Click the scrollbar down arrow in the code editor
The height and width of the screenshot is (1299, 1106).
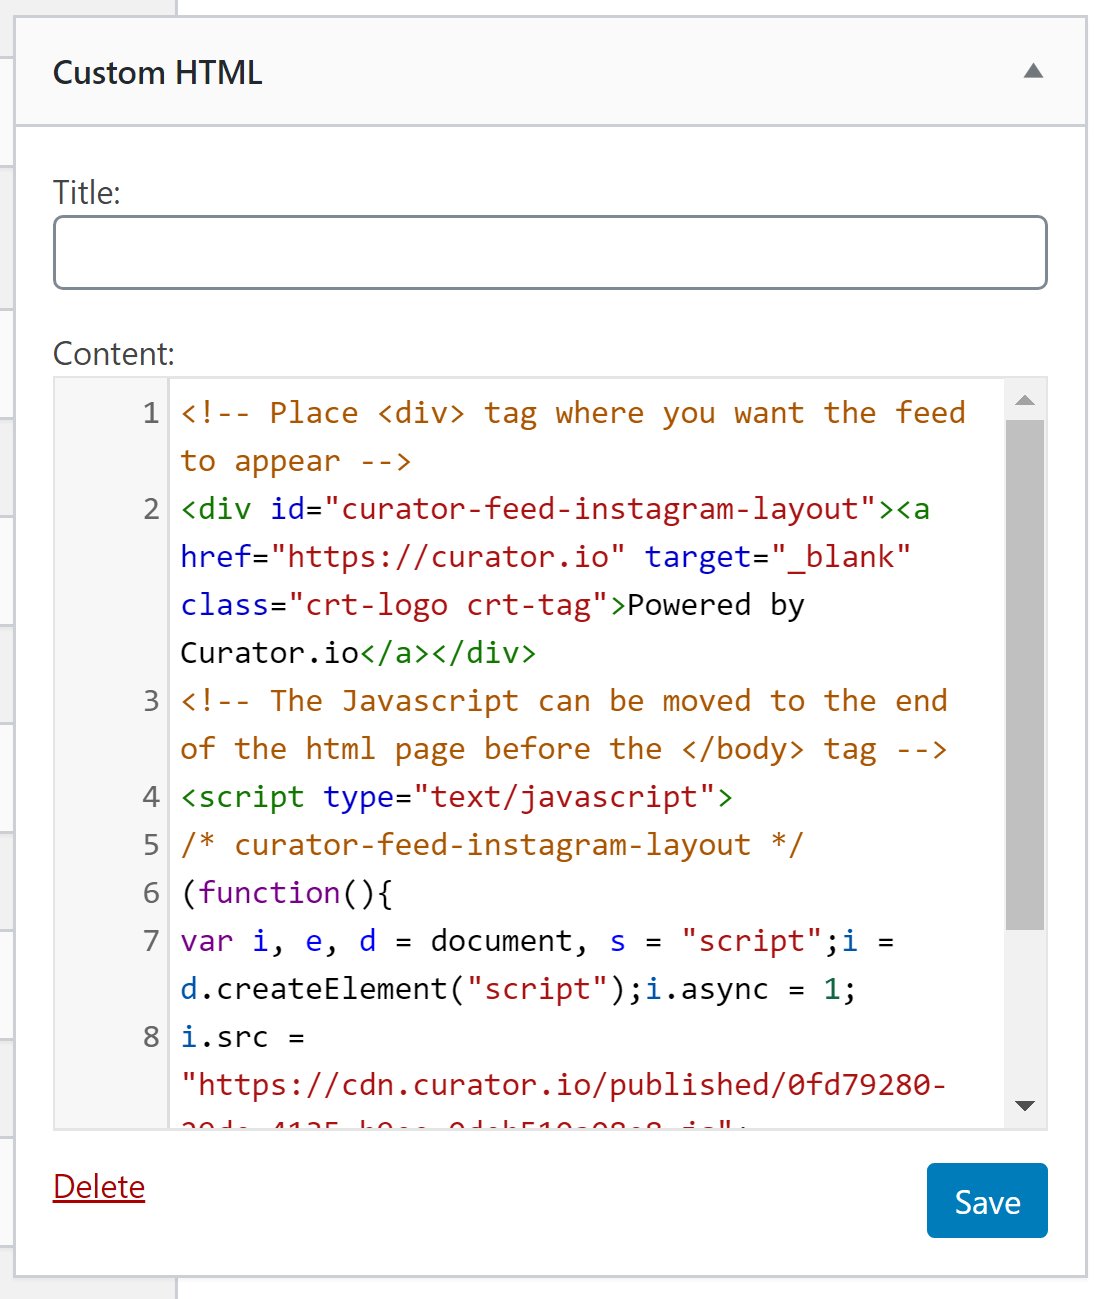tap(1024, 1105)
